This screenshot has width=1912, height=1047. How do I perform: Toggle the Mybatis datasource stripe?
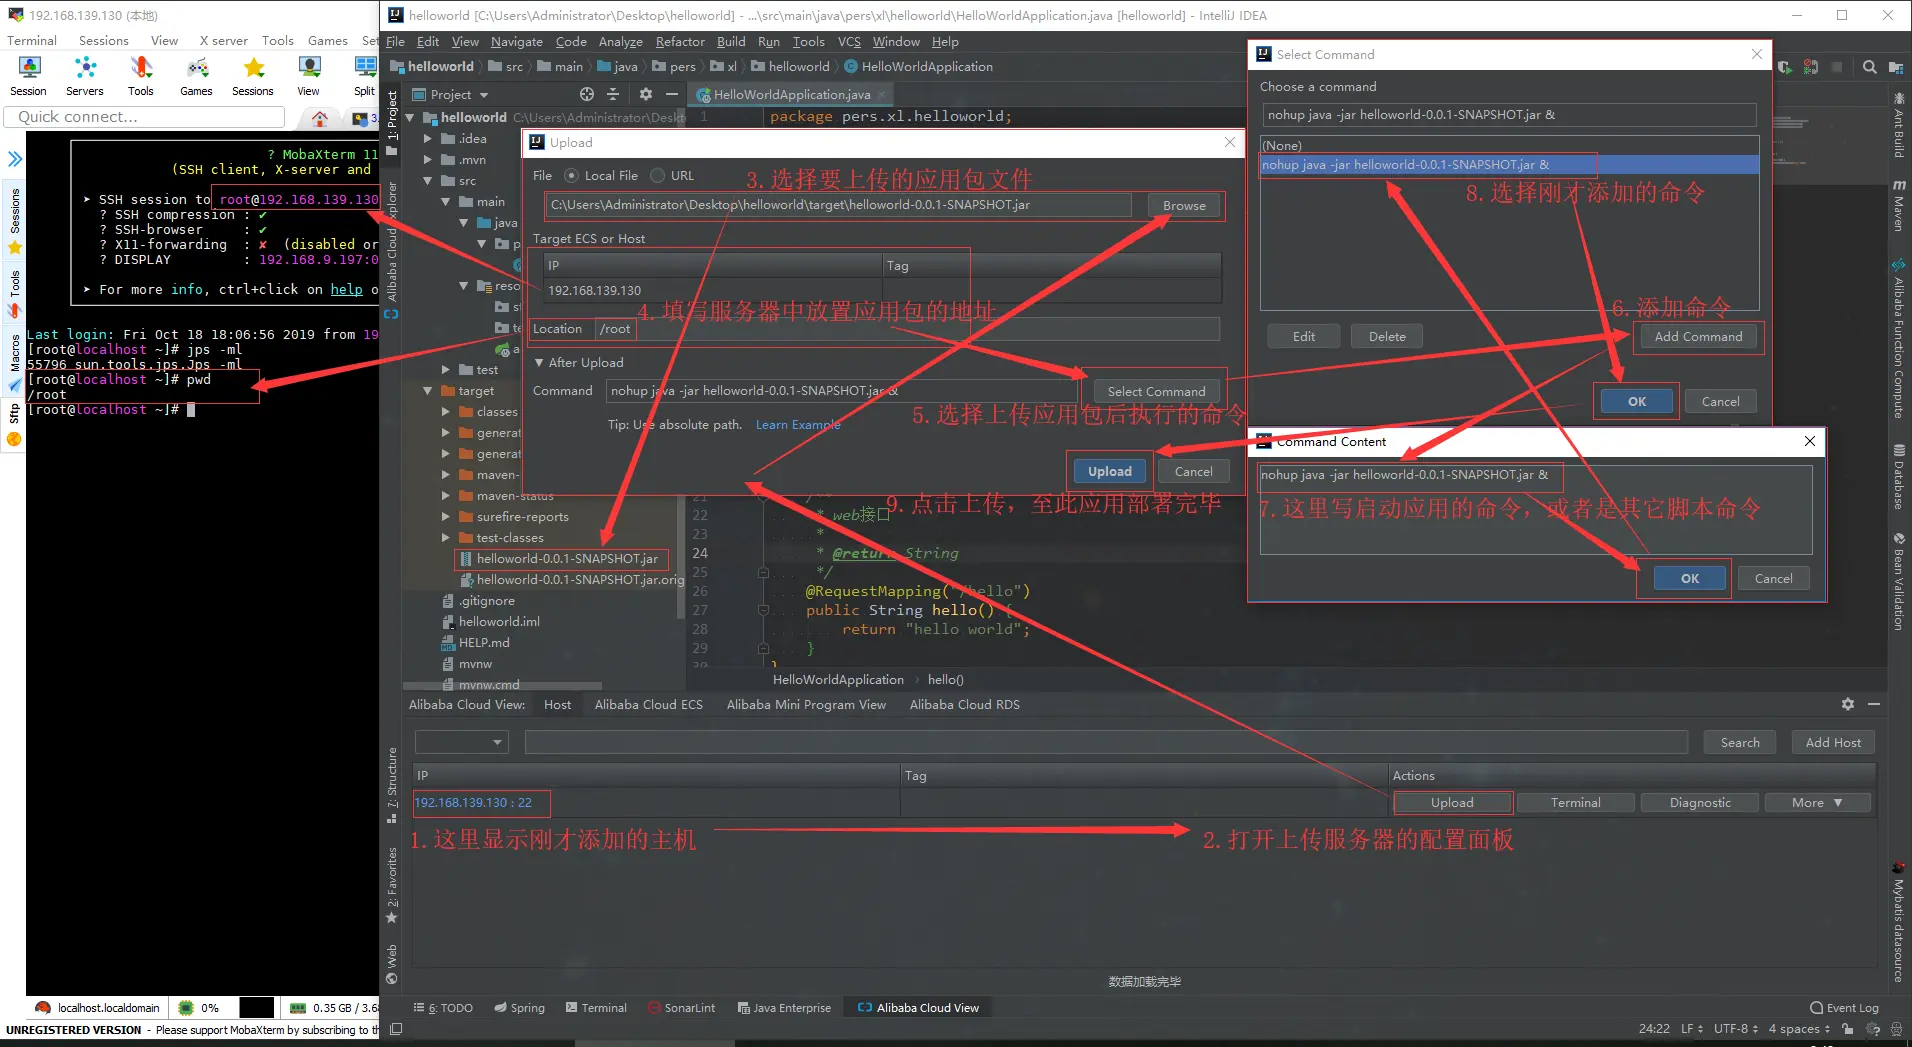point(1898,922)
